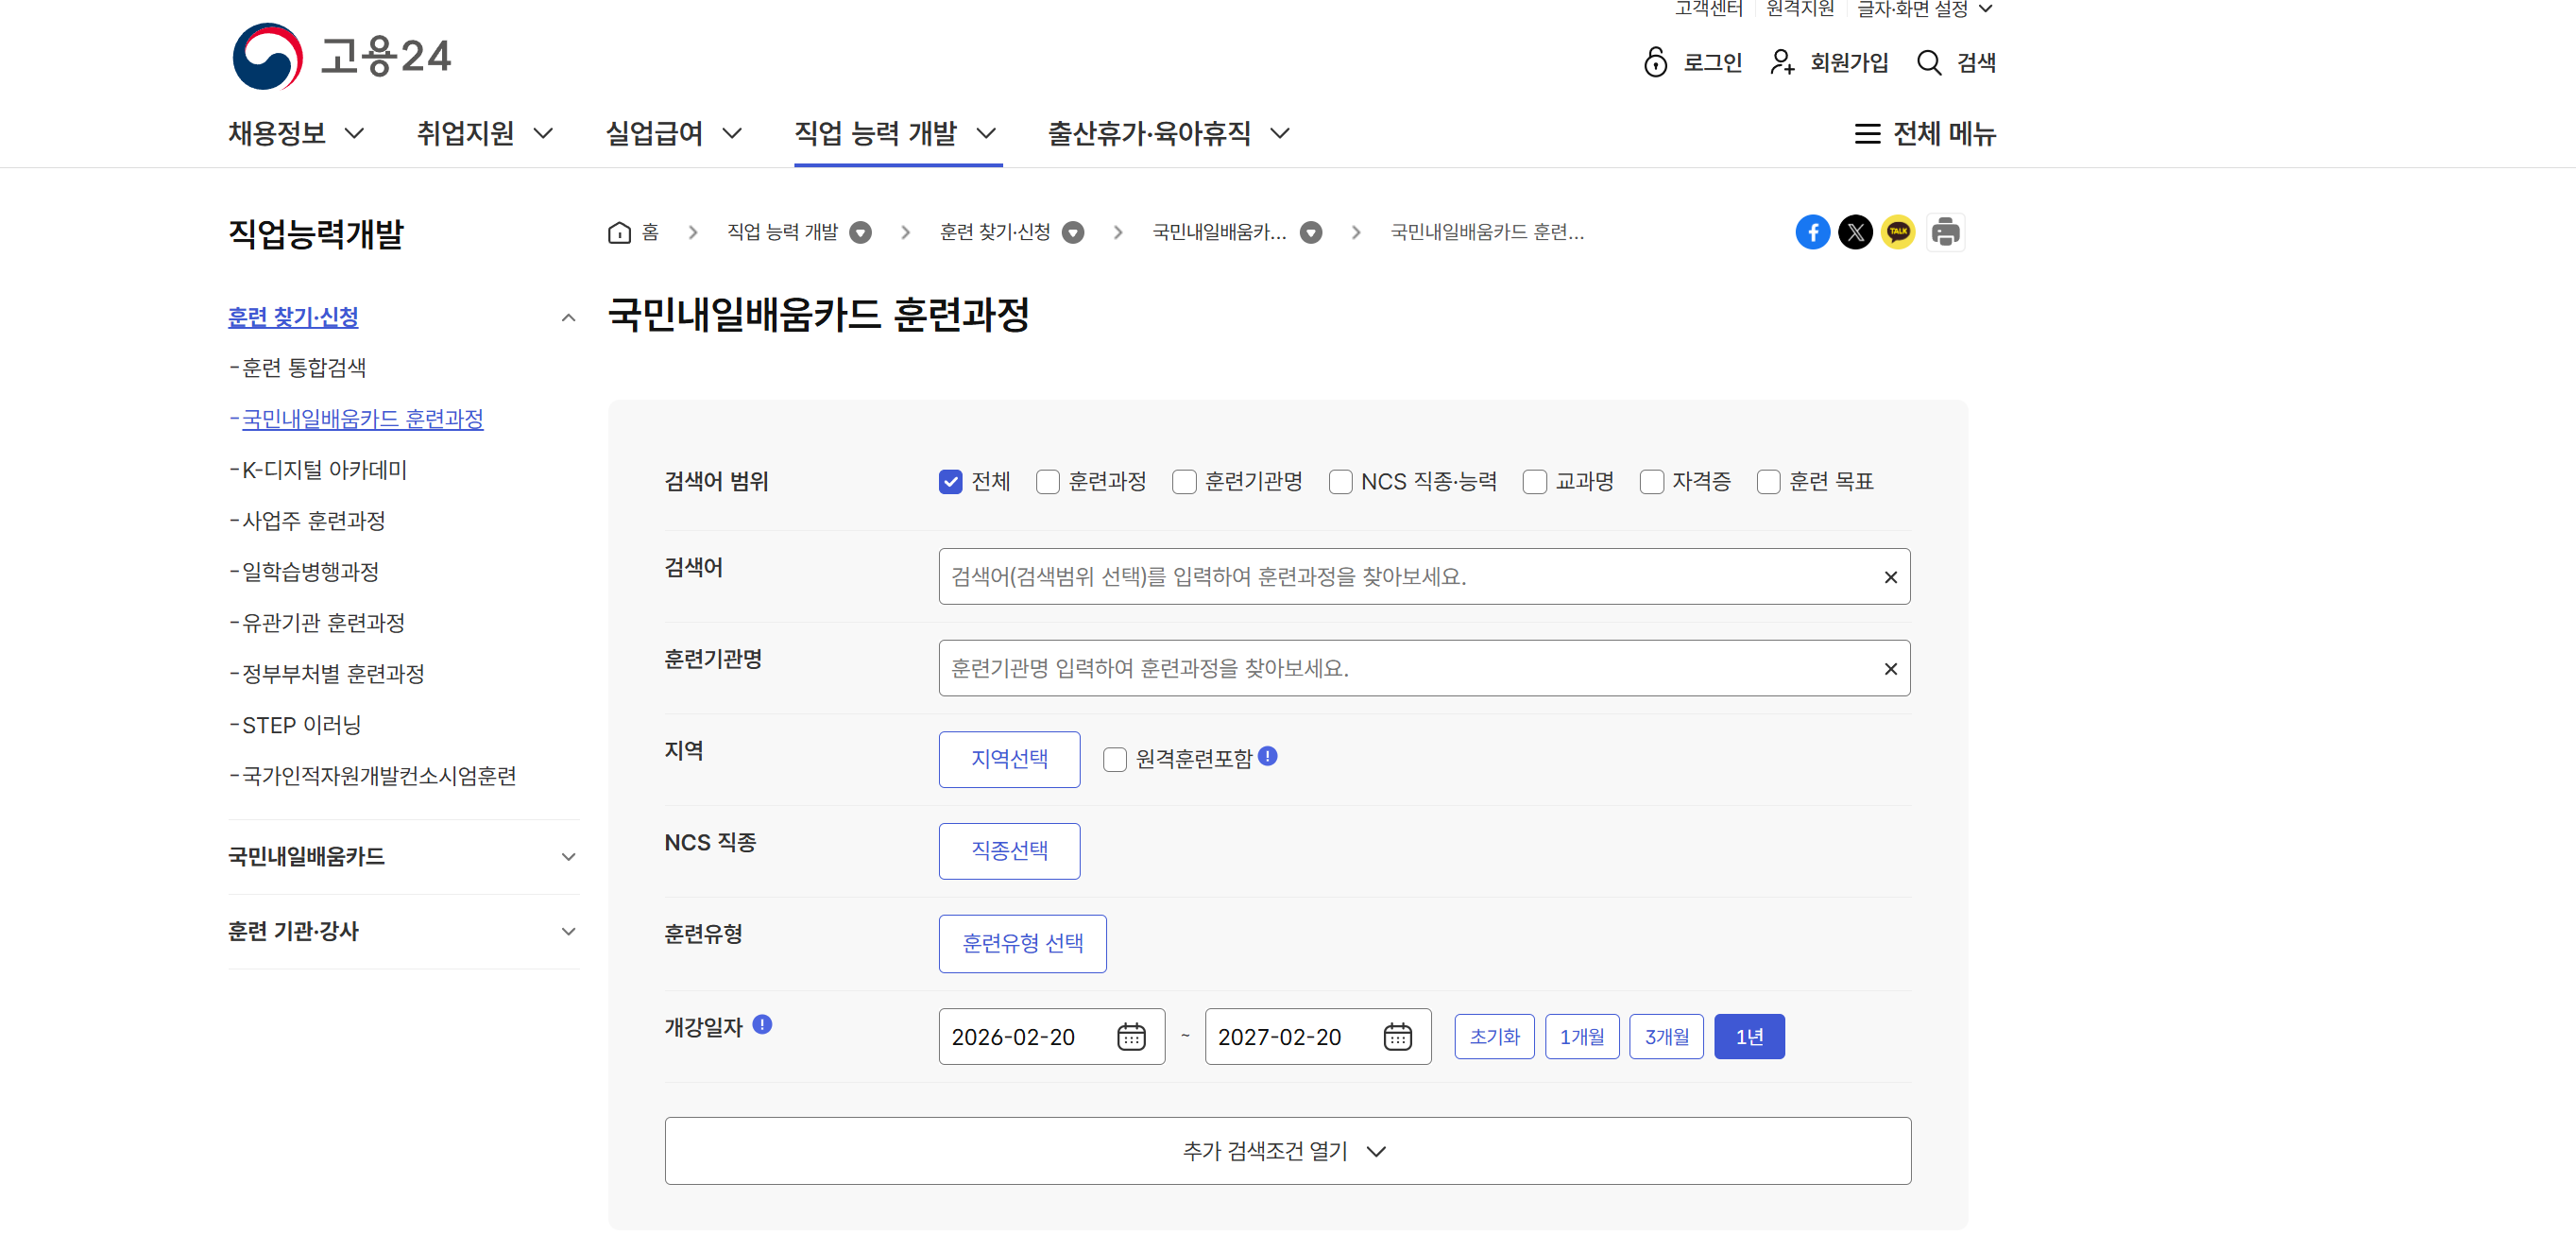Check the 훈련기관명 scope checkbox
The width and height of the screenshot is (2576, 1252).
(1184, 482)
